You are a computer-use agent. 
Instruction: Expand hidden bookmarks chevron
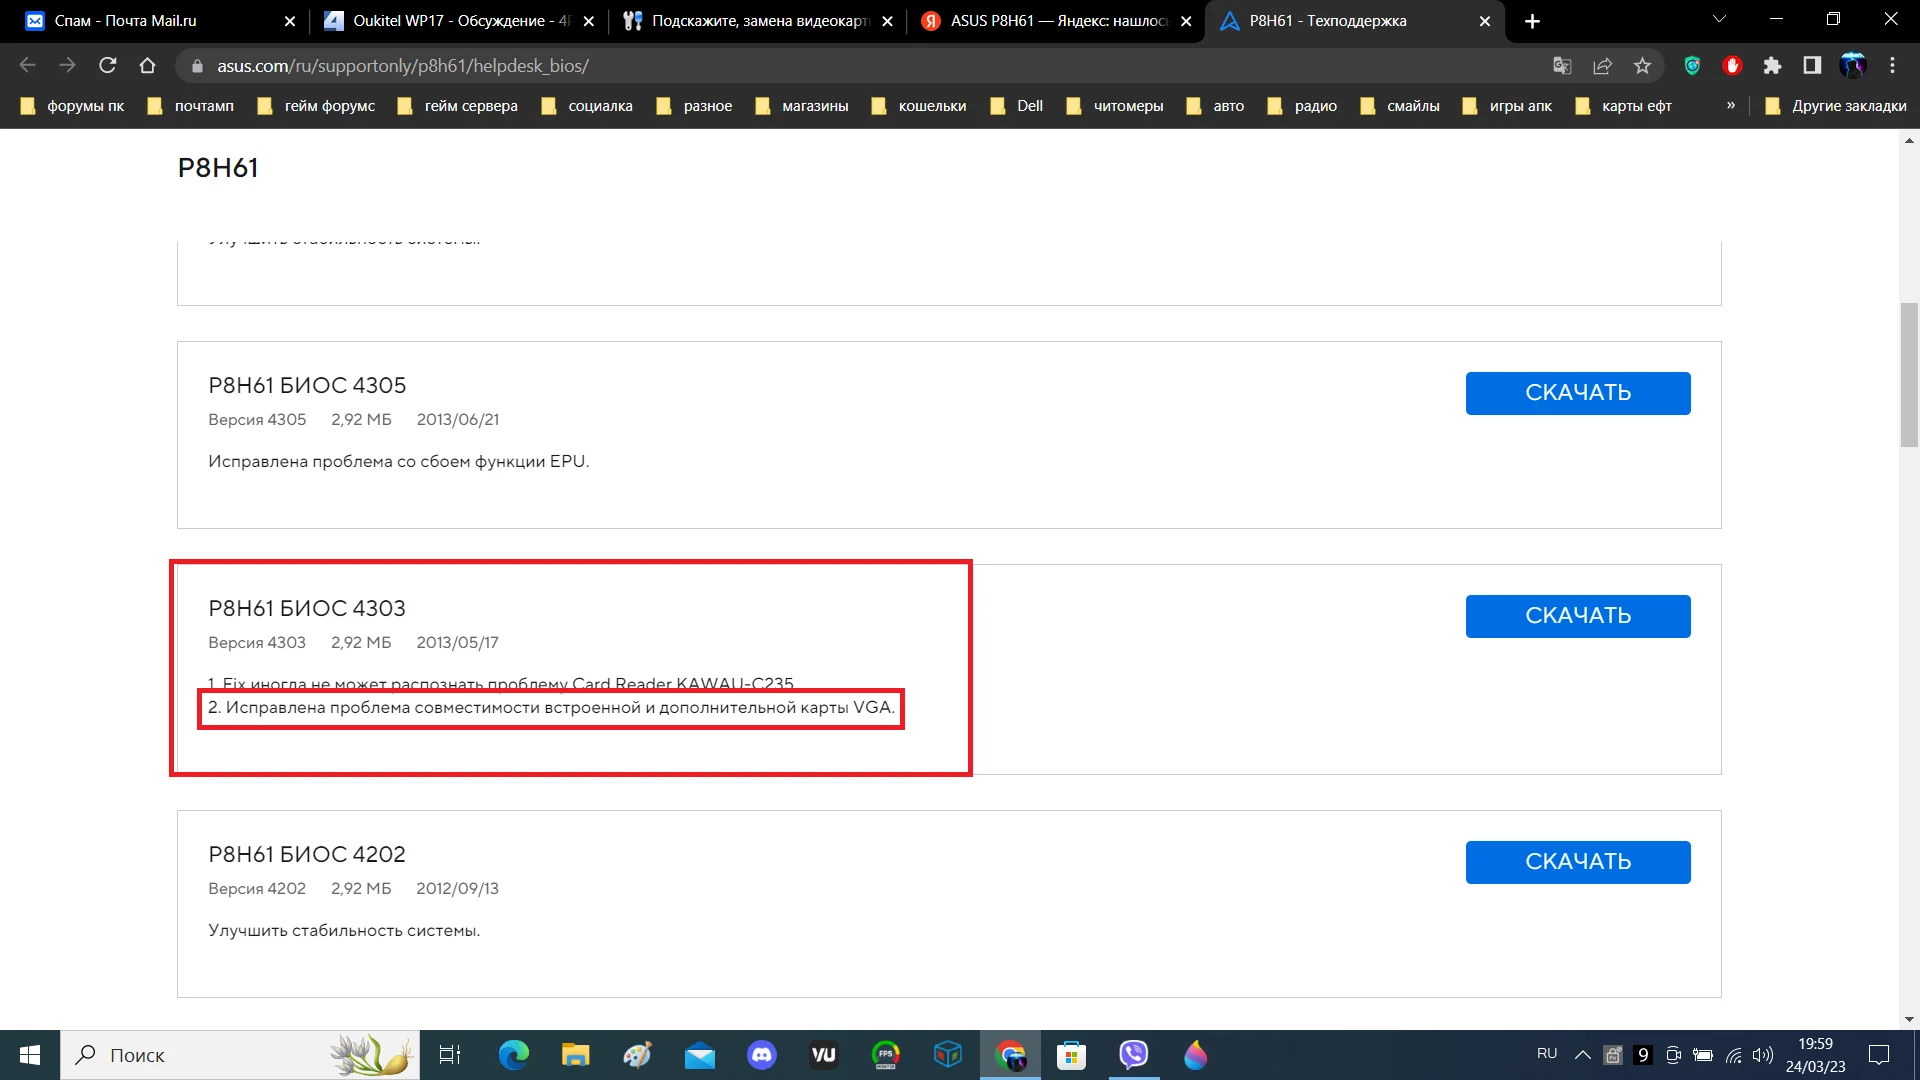[x=1730, y=106]
